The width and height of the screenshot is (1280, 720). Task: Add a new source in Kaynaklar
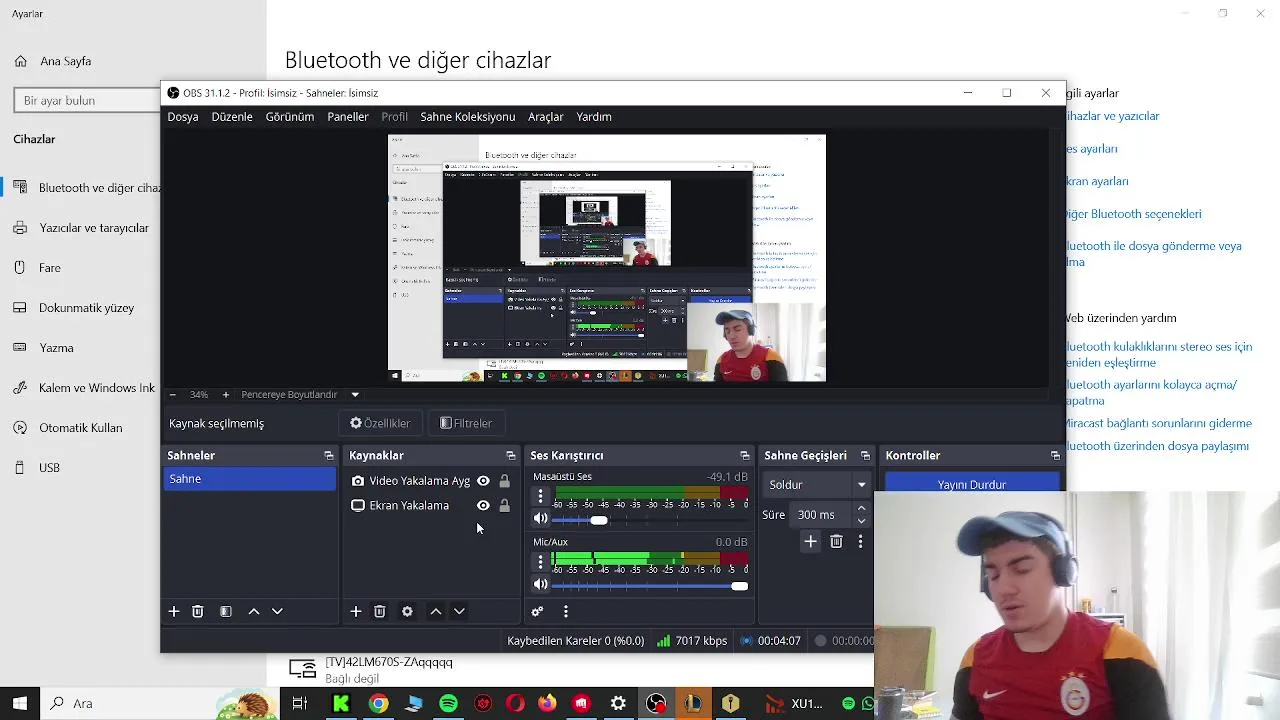pyautogui.click(x=355, y=611)
